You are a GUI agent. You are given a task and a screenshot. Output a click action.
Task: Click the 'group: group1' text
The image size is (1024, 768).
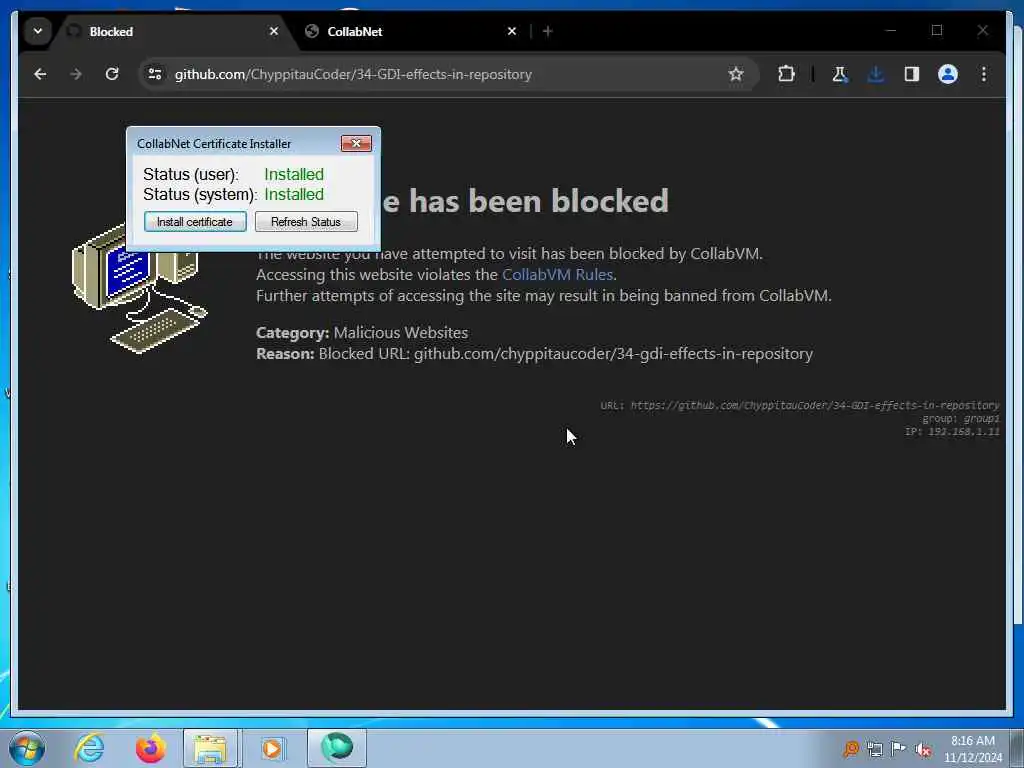click(x=961, y=419)
